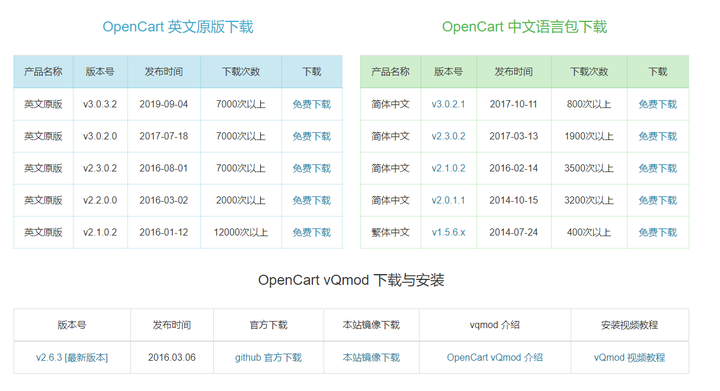Viewport: 720px width, 391px height.
Task: Open the 2016-02-14 v2.1.0.2 language pack link
Action: (448, 168)
